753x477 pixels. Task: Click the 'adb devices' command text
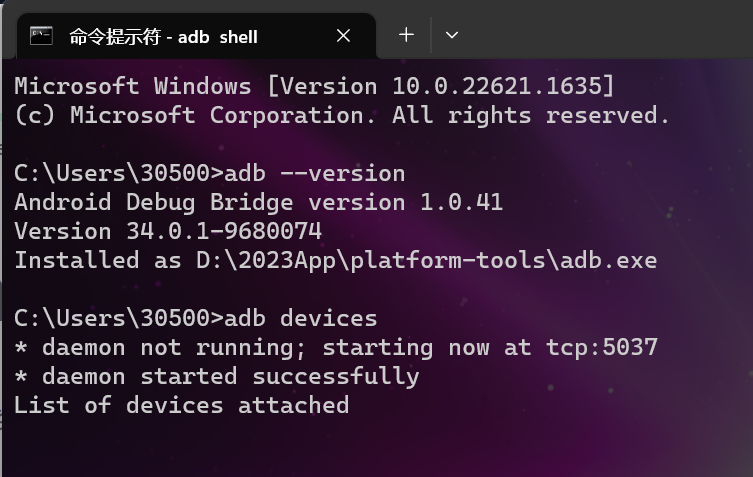coord(301,318)
